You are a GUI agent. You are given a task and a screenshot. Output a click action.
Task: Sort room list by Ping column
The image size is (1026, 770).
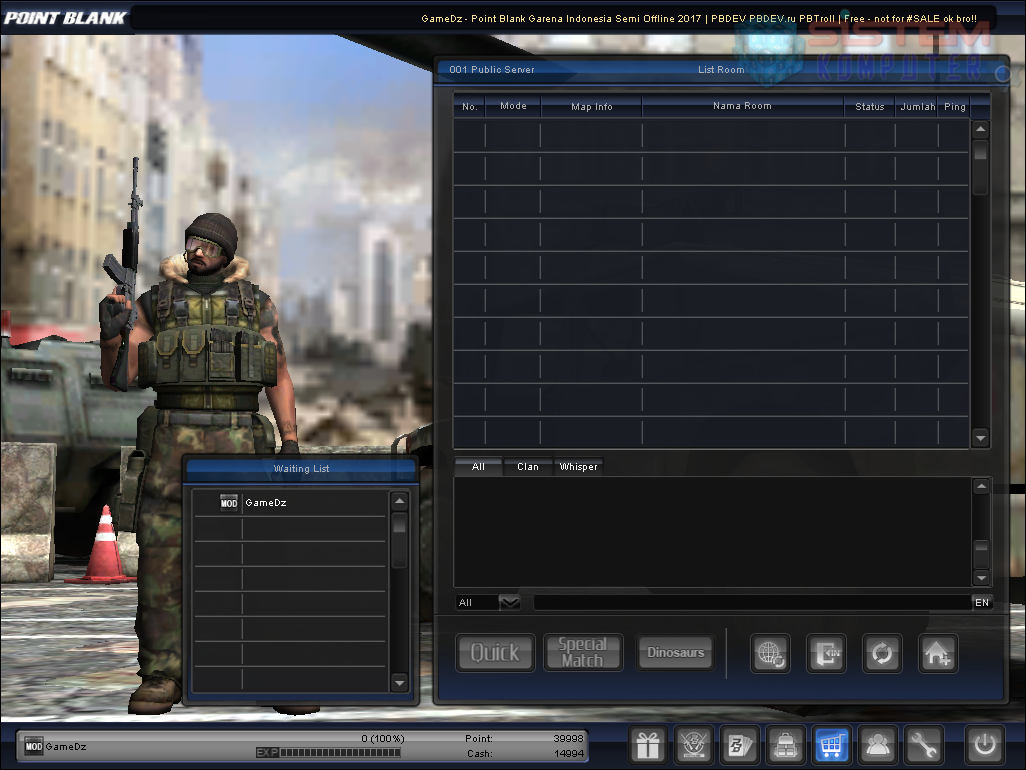pos(955,106)
